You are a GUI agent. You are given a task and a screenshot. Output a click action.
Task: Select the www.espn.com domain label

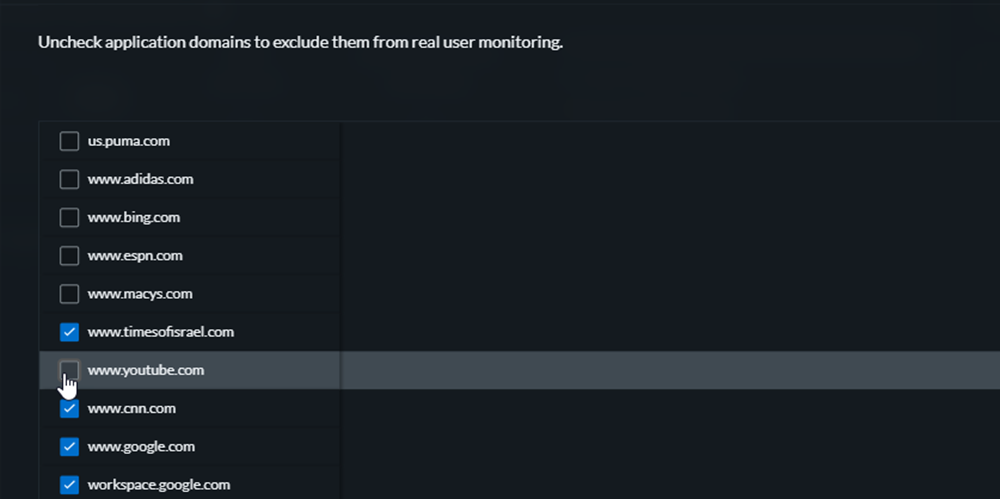pyautogui.click(x=135, y=256)
